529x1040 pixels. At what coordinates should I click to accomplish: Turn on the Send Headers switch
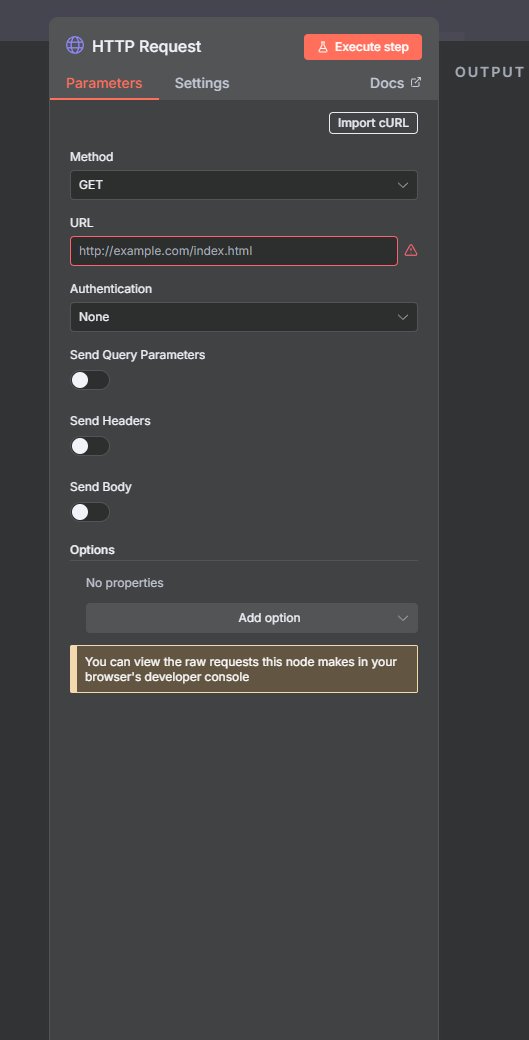(x=90, y=446)
